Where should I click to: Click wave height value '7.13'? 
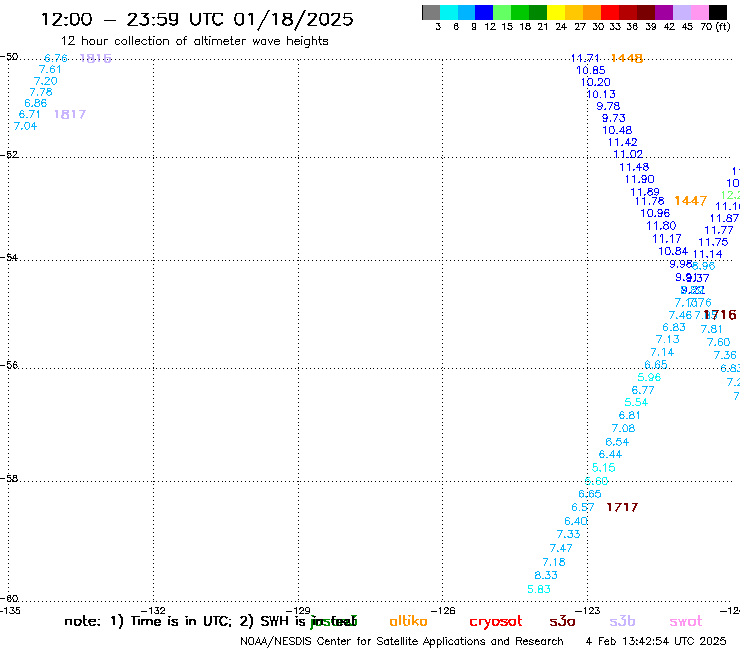(668, 339)
